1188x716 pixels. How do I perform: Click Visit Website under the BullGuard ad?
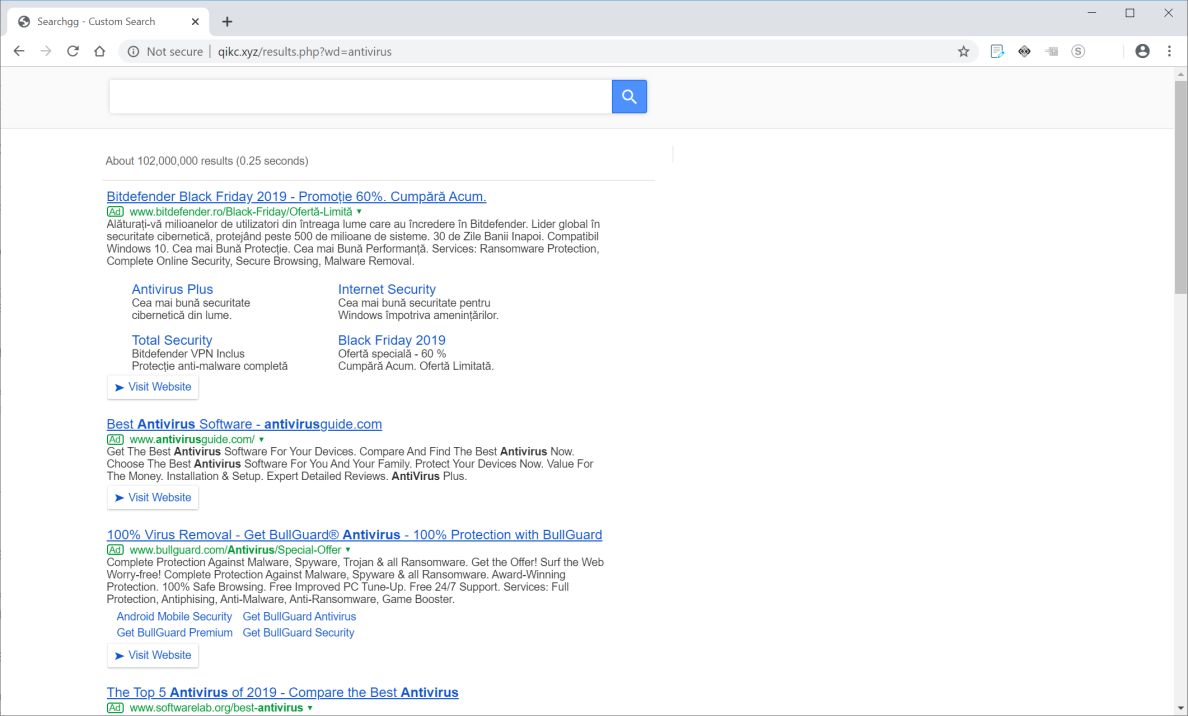pyautogui.click(x=152, y=655)
